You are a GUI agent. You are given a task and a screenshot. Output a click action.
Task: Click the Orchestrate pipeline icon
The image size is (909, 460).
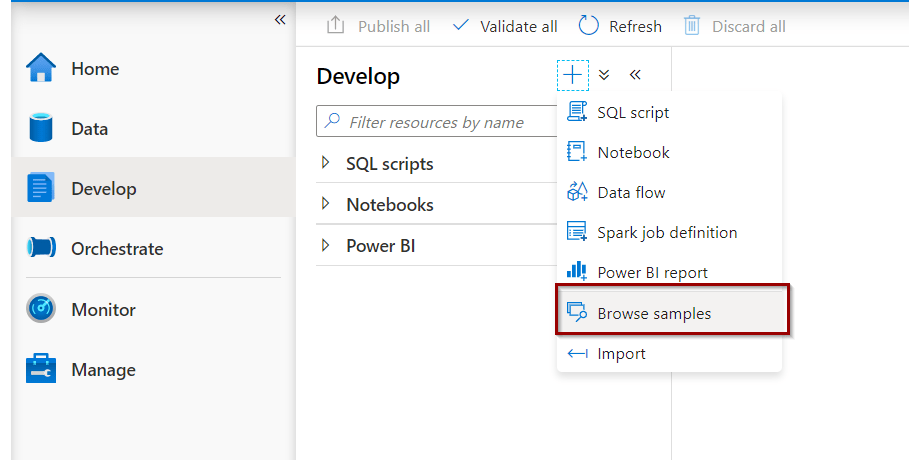(x=41, y=248)
